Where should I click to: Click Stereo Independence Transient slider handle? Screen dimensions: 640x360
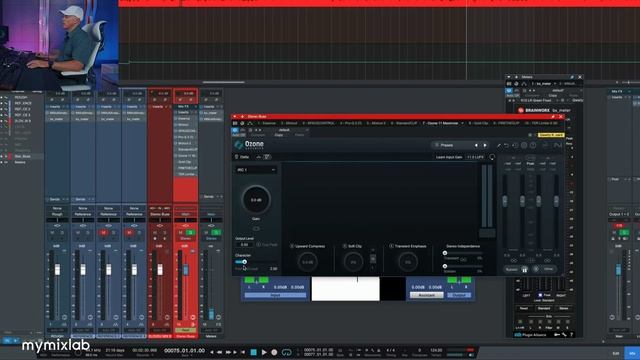445,253
